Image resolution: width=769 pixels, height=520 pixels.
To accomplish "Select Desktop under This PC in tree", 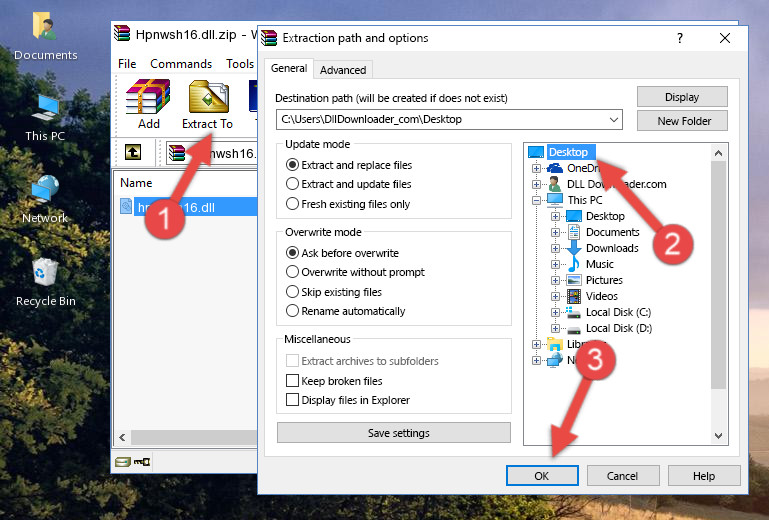I will pos(605,216).
